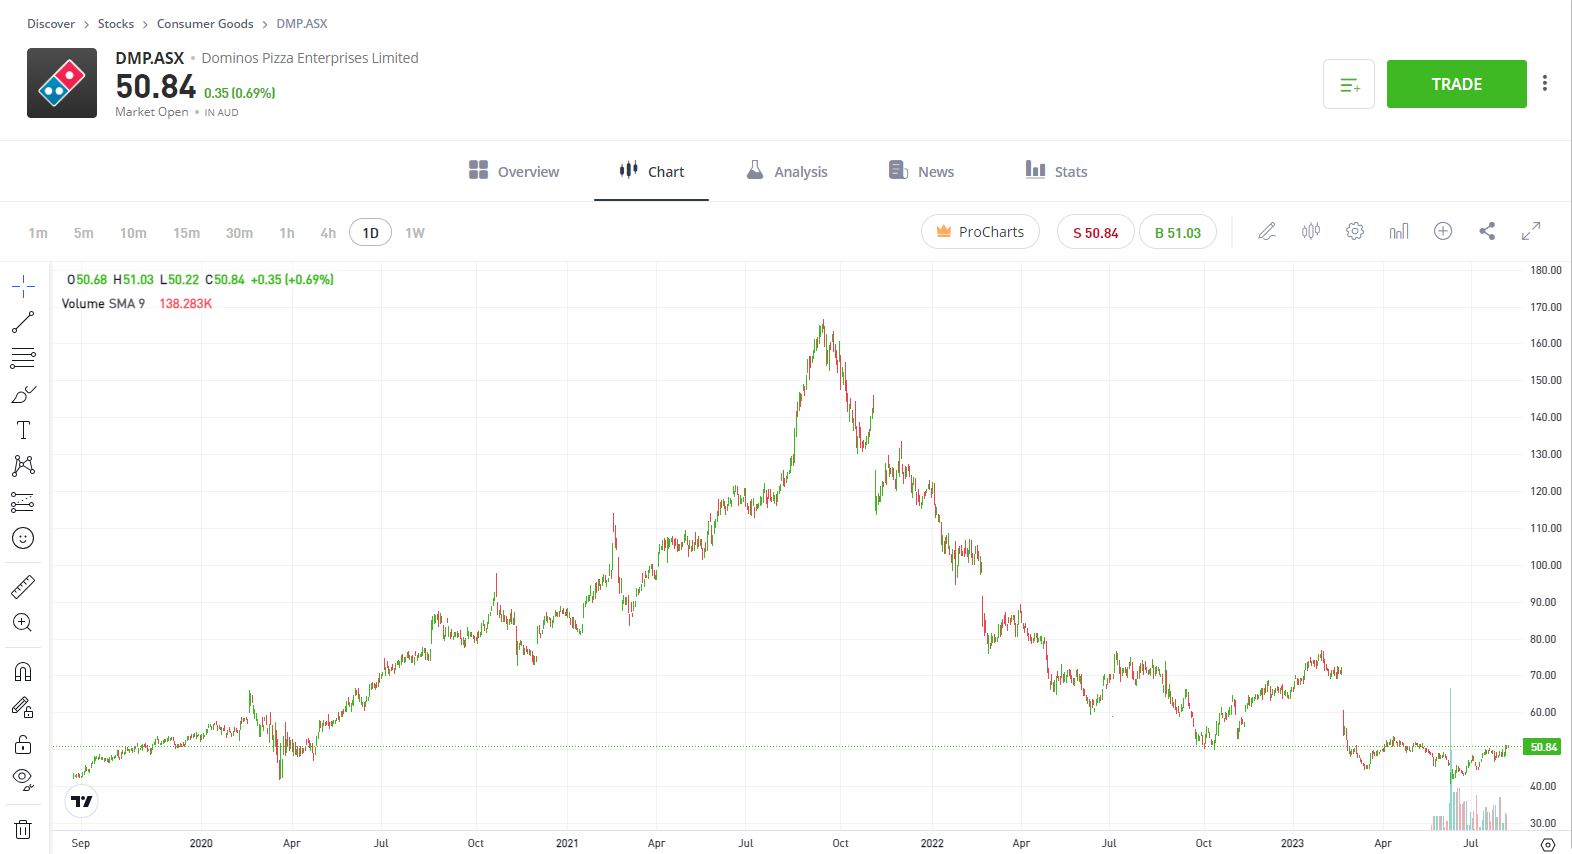
Task: Select the 4h timeframe
Action: pyautogui.click(x=328, y=233)
